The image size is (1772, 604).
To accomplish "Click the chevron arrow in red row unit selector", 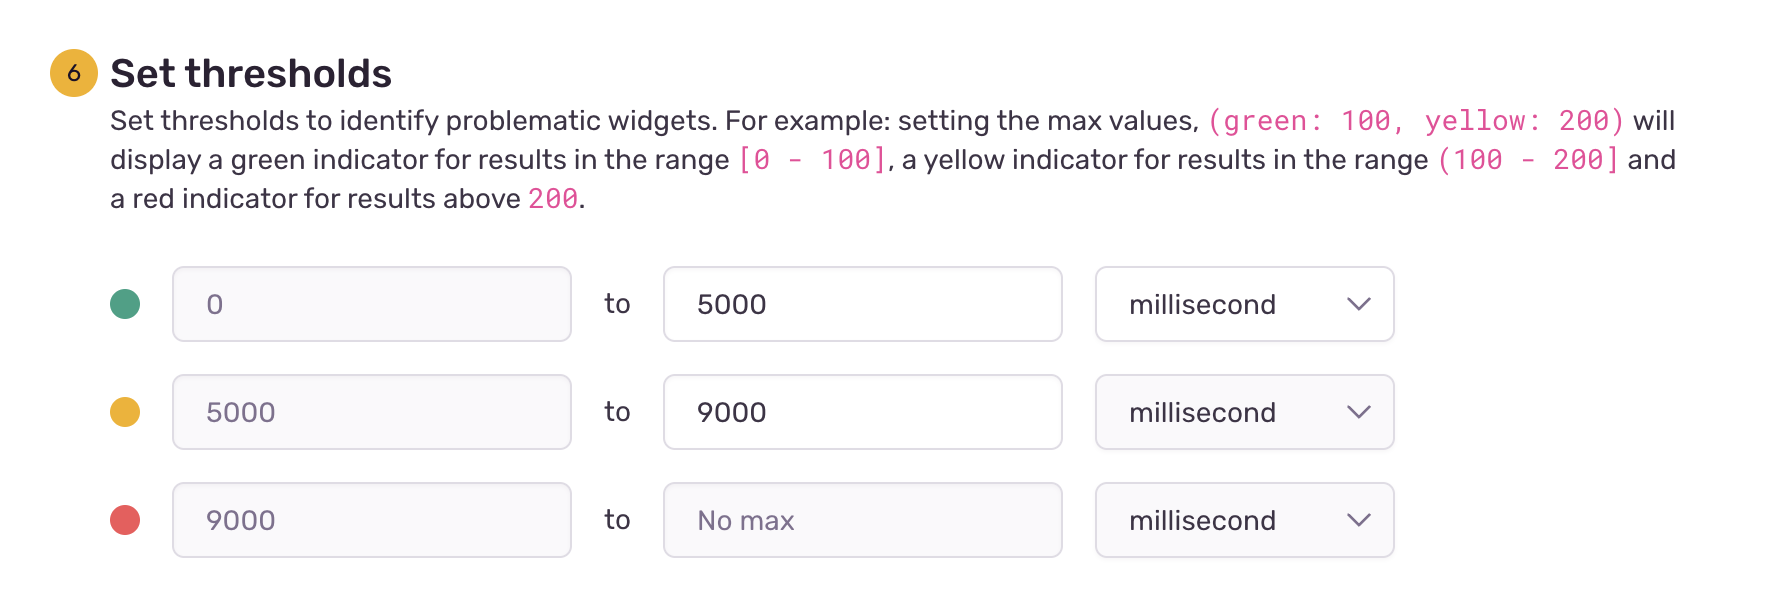I will tap(1358, 520).
